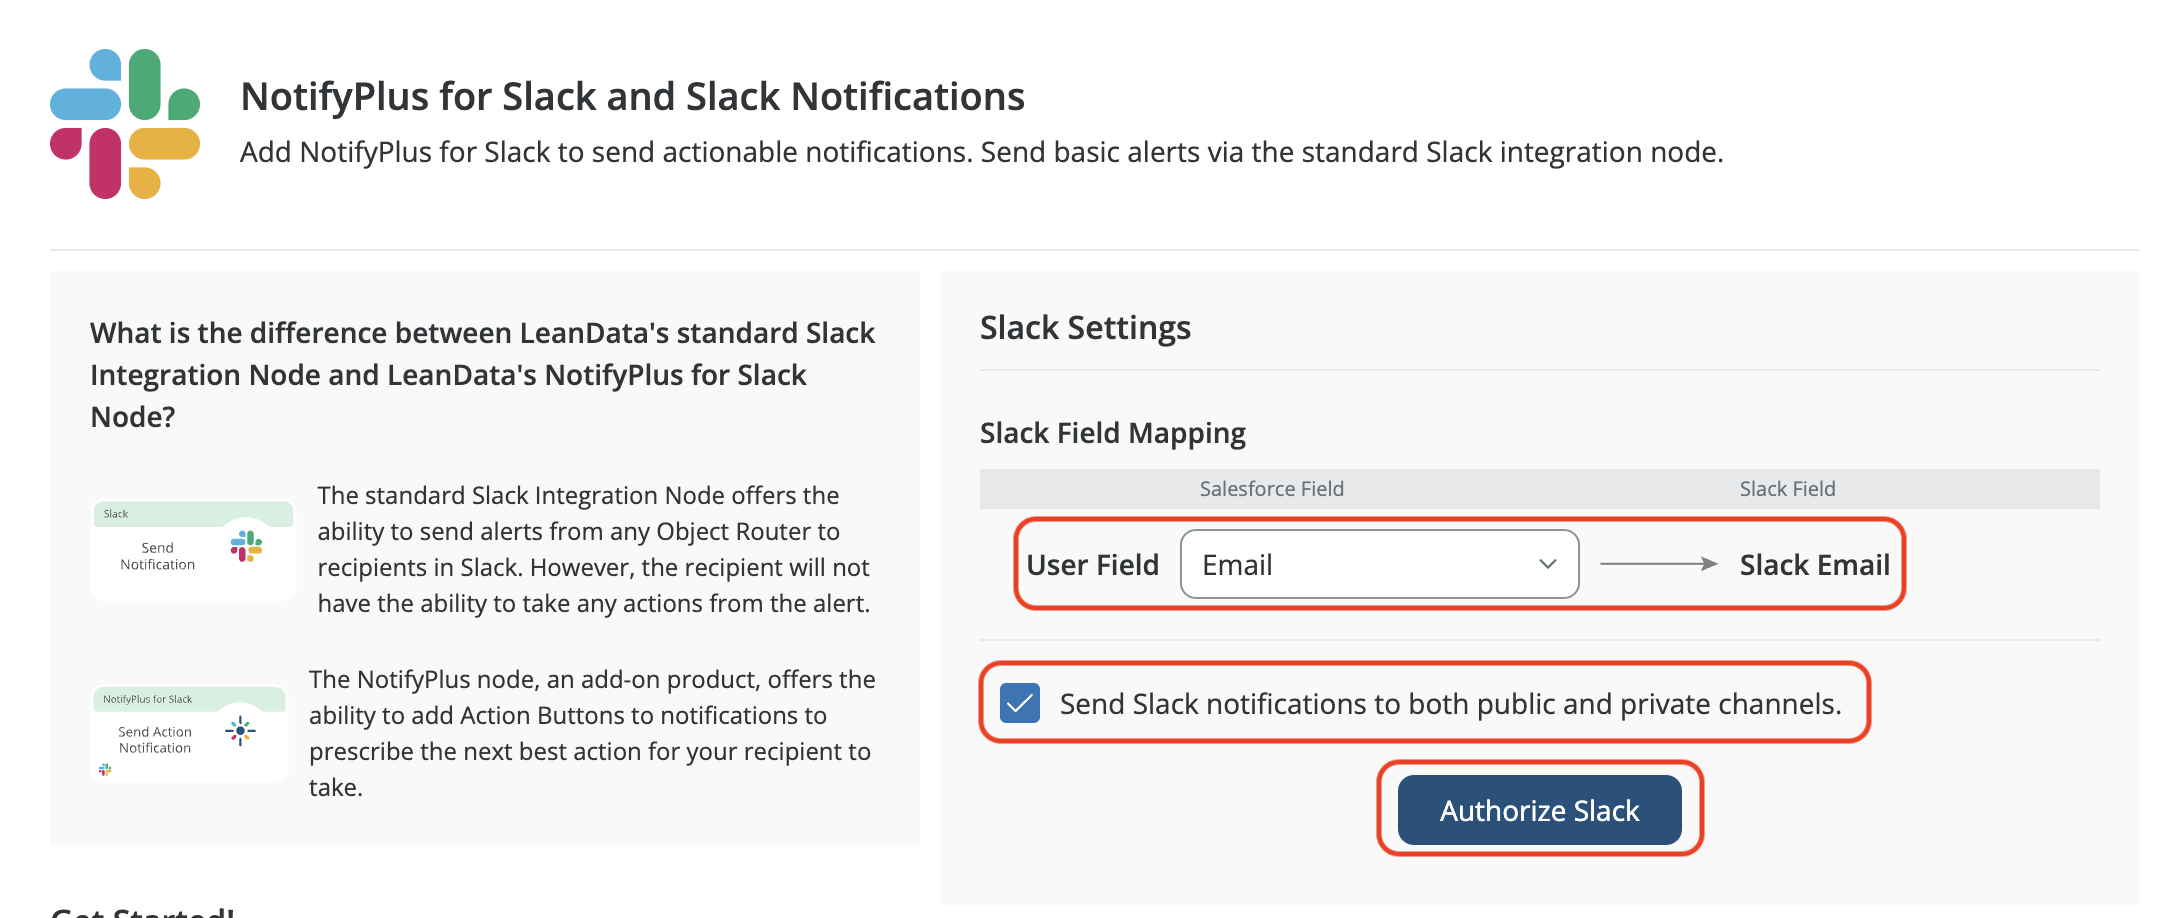Viewport: 2164px width, 918px height.
Task: Click the Slack Settings heading
Action: (1085, 328)
